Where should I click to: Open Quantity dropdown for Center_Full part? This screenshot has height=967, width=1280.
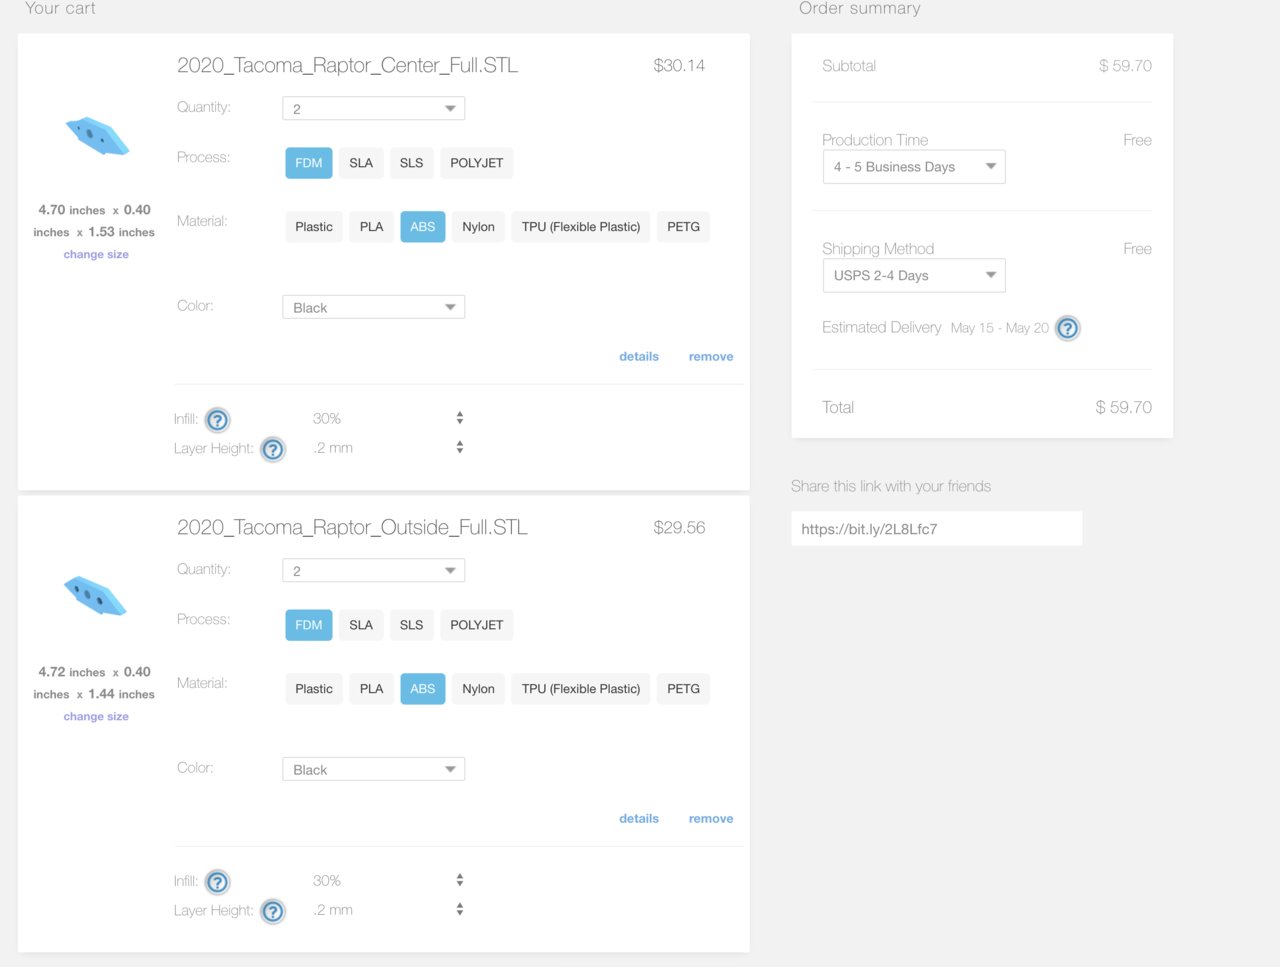pos(374,108)
